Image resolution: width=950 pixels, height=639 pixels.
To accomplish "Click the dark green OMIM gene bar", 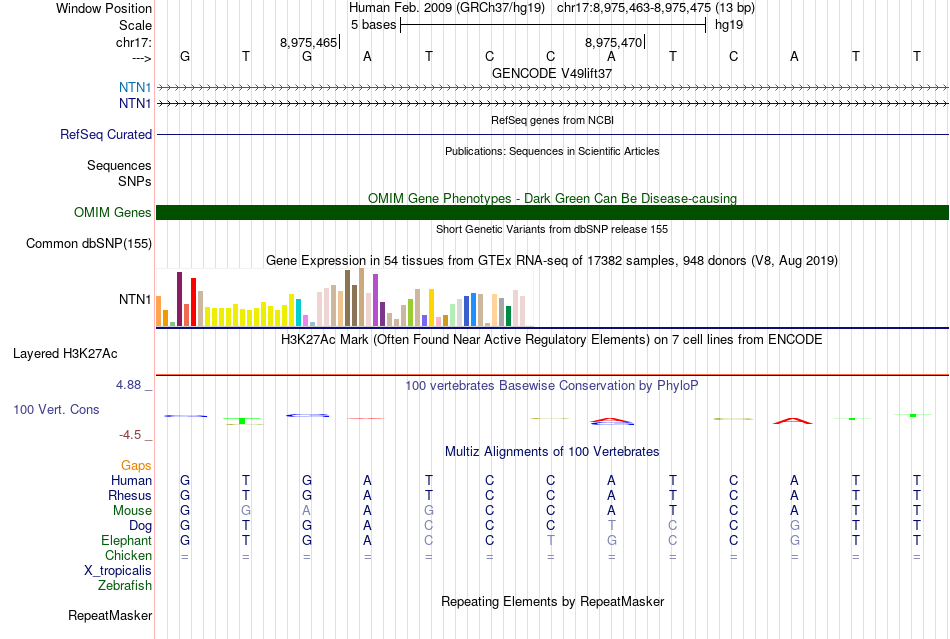I will click(552, 213).
